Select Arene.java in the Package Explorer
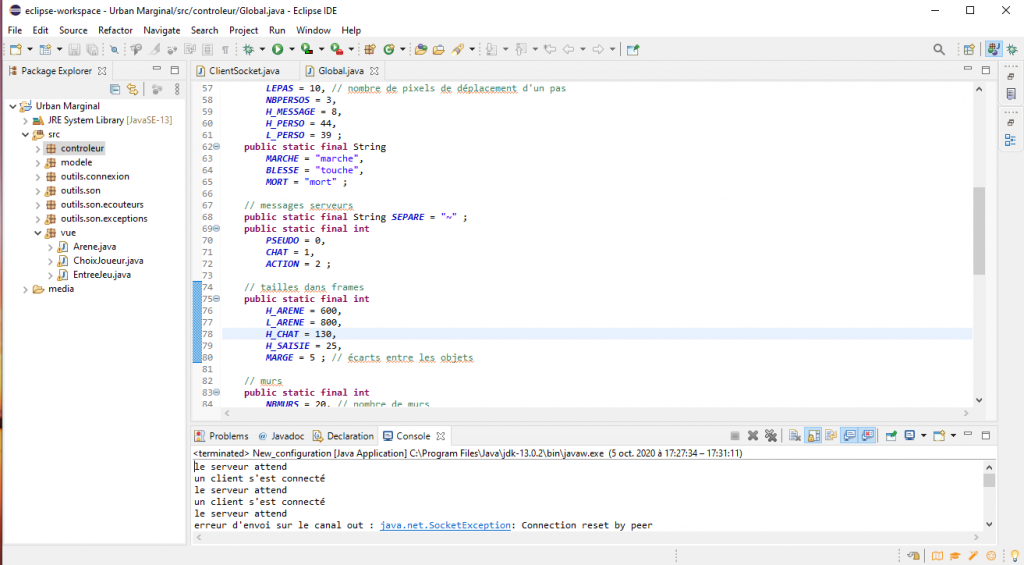1024x565 pixels. click(94, 246)
